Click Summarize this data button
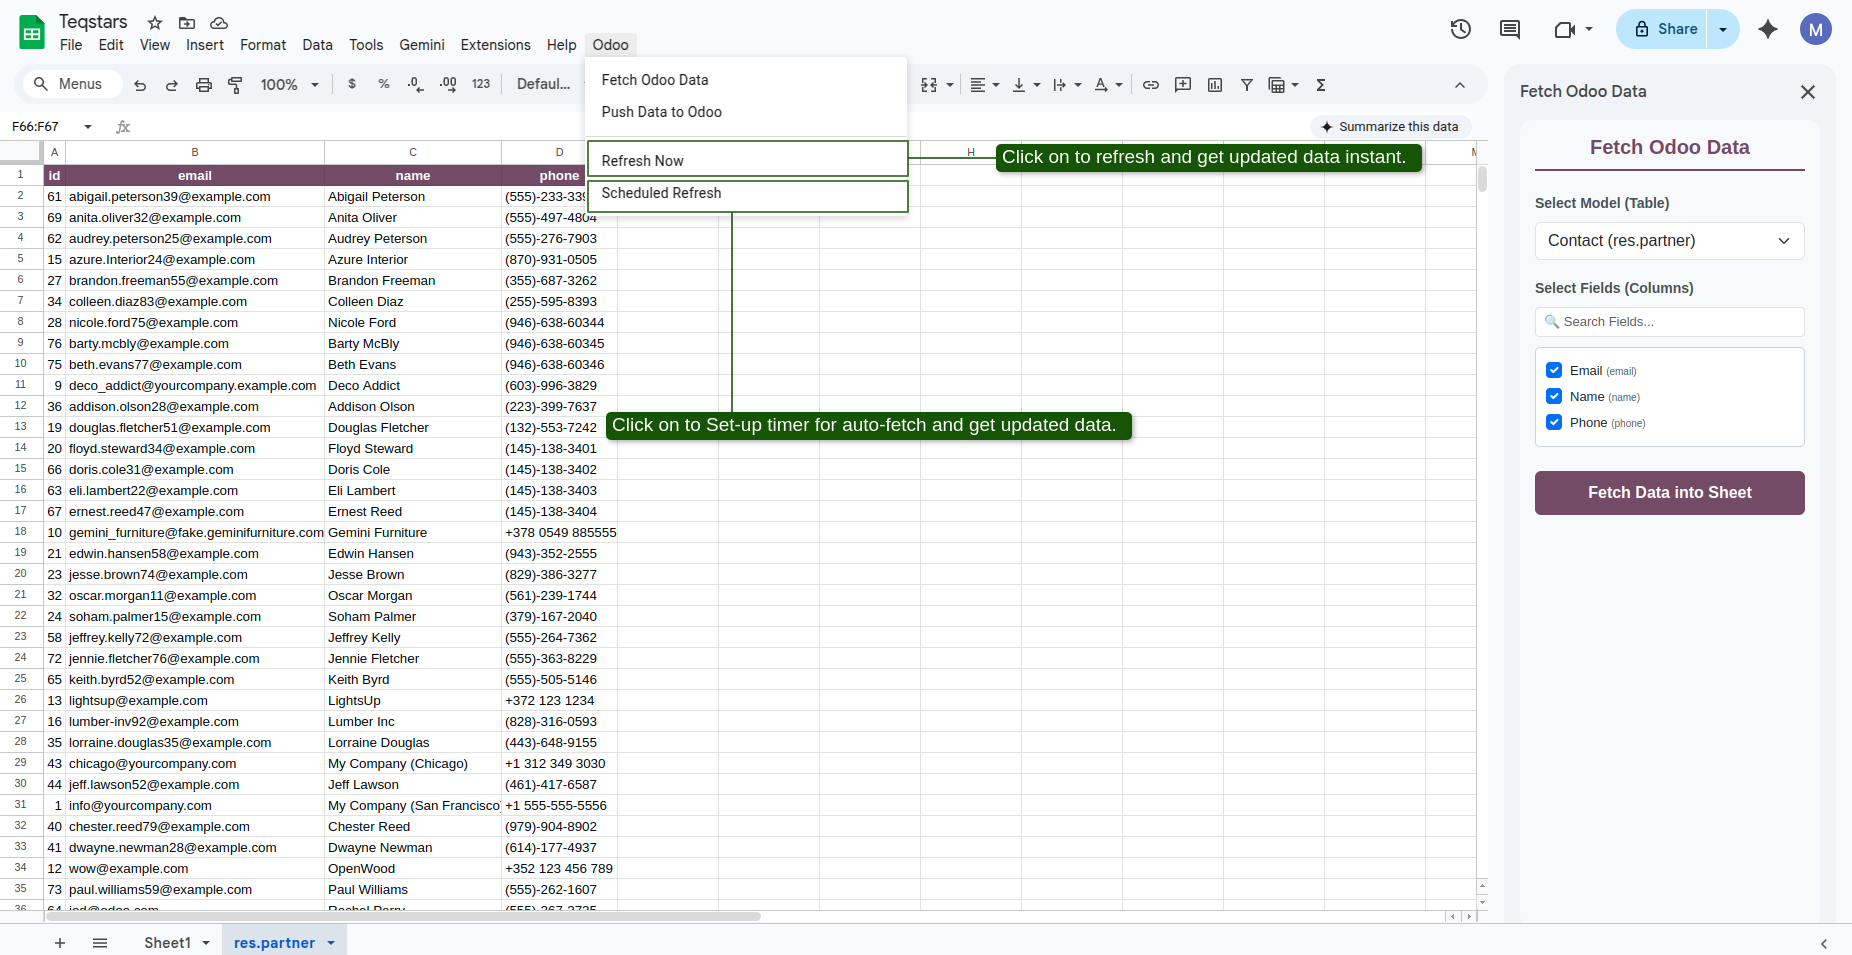1852x955 pixels. point(1390,127)
